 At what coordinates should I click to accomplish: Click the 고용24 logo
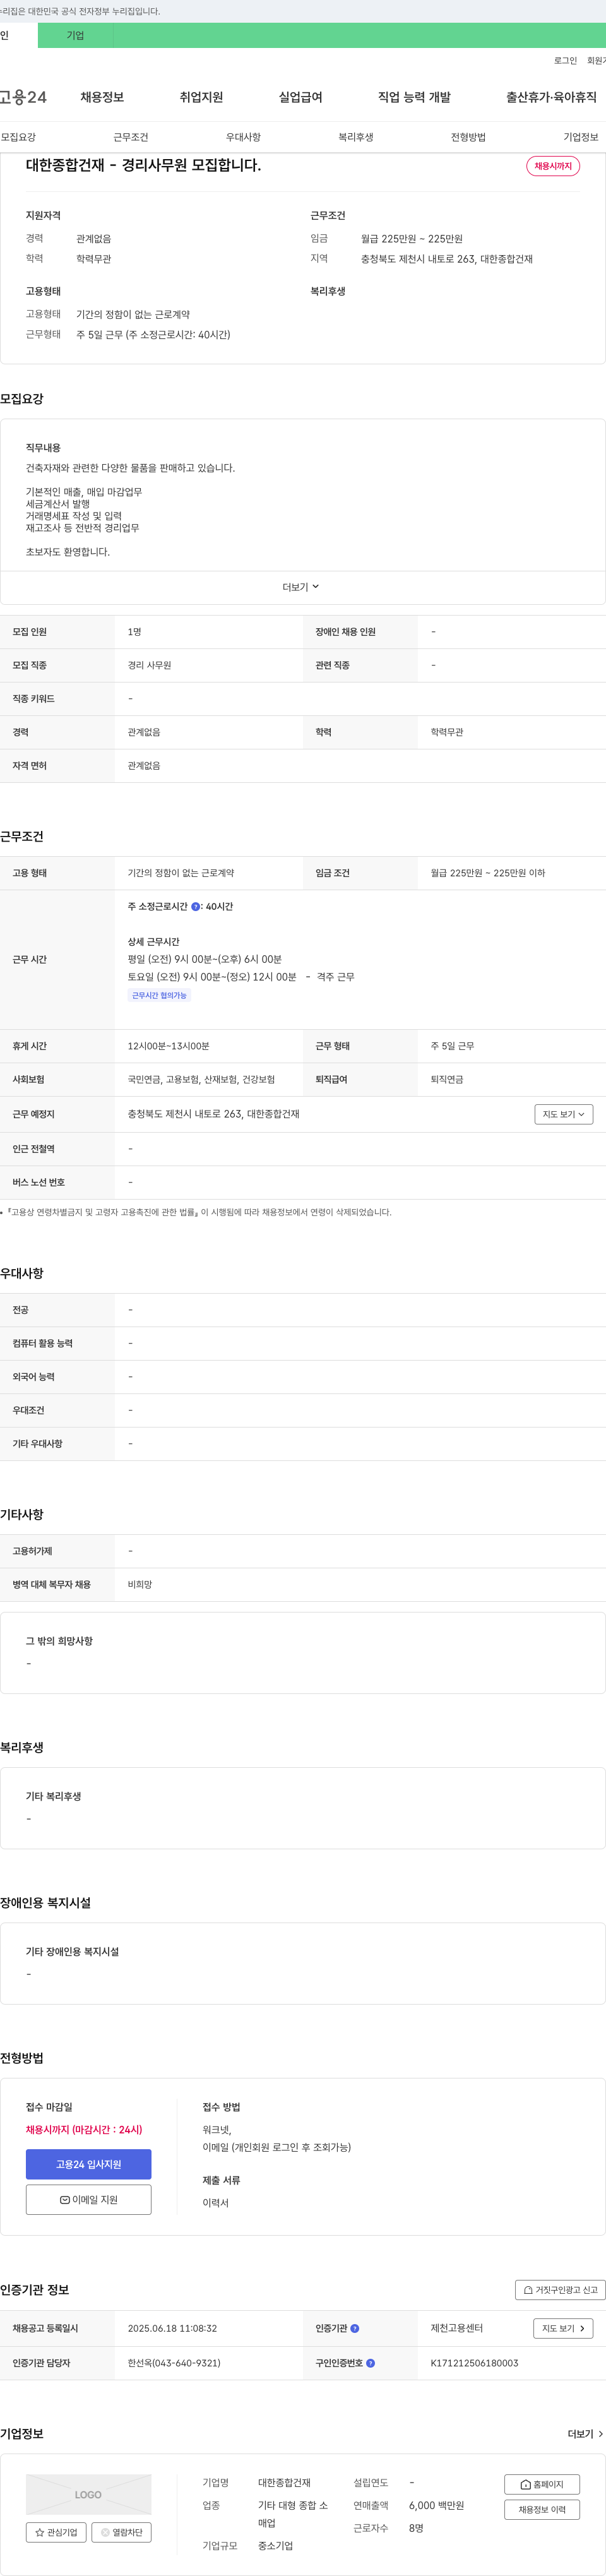coord(23,97)
